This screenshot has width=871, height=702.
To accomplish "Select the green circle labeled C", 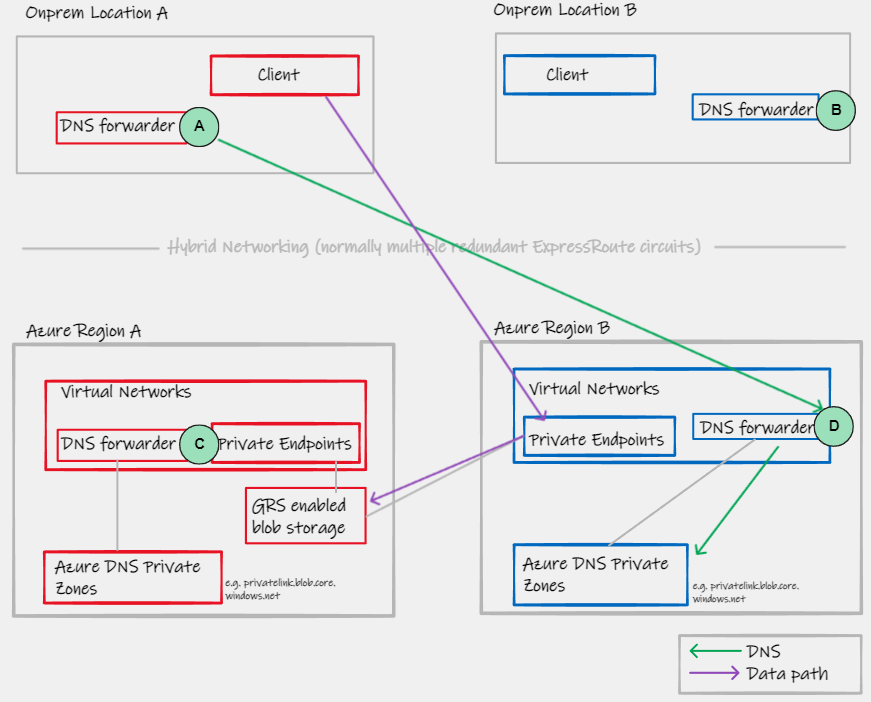I will 199,443.
